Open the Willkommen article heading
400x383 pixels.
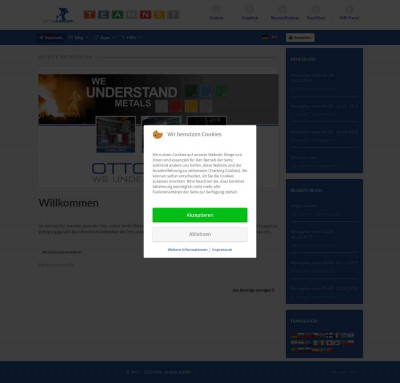[x=69, y=203]
